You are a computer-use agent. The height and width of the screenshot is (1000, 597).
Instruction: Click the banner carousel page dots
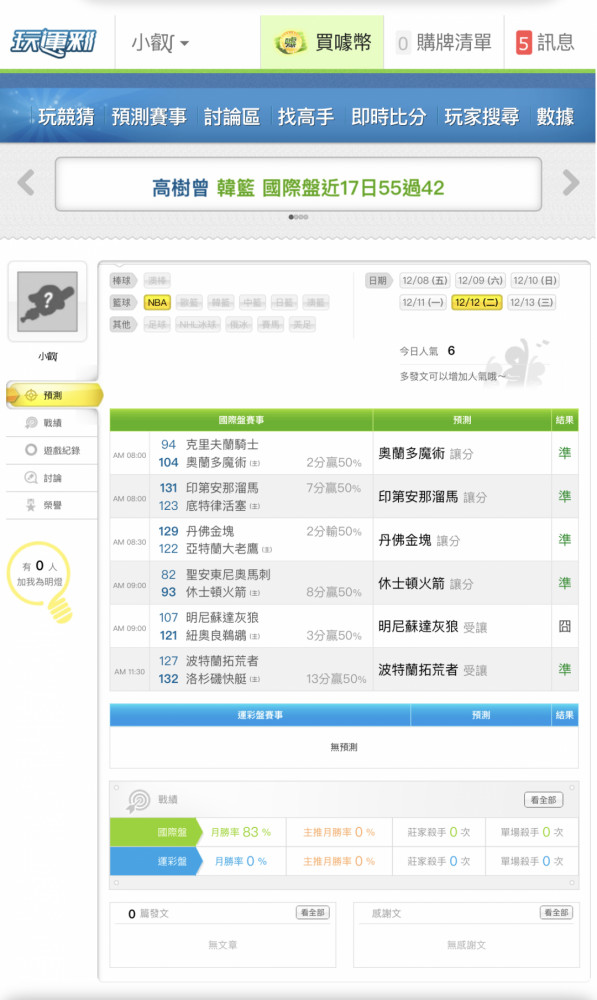point(298,217)
